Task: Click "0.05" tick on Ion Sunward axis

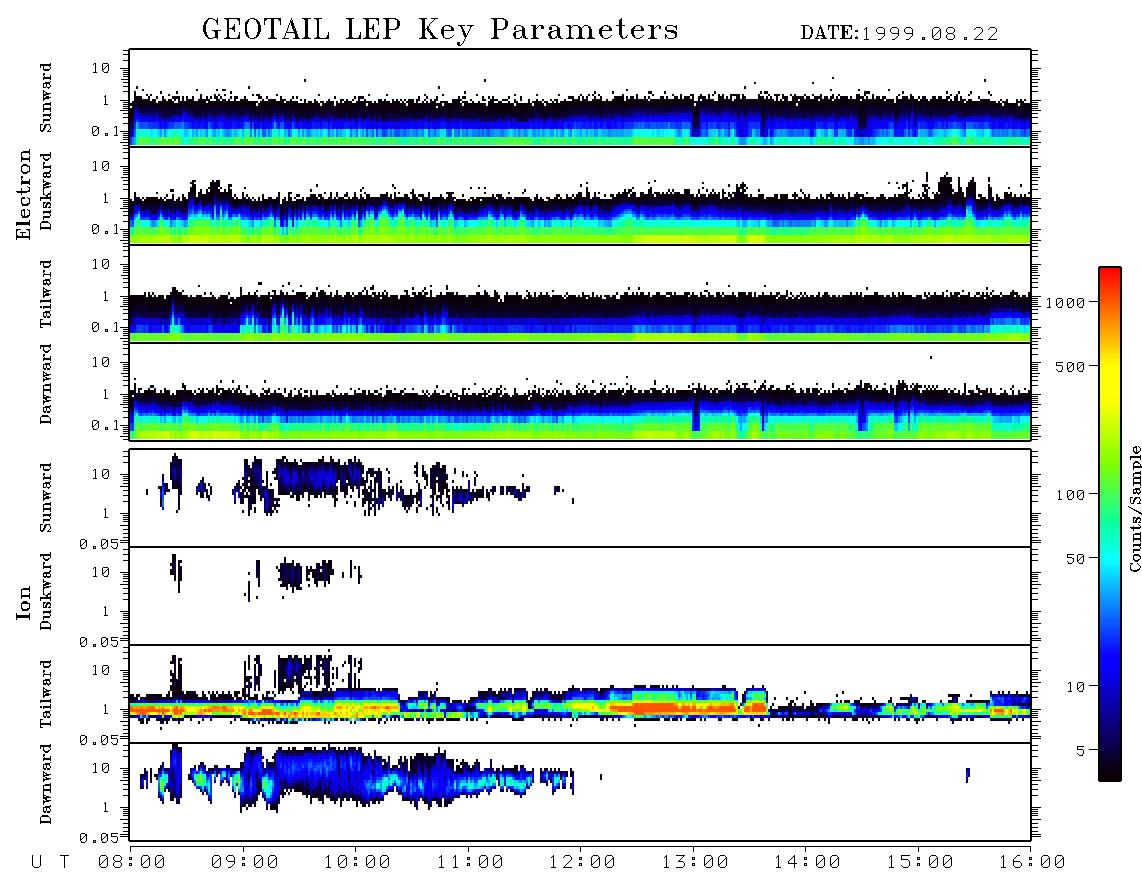Action: pos(99,543)
